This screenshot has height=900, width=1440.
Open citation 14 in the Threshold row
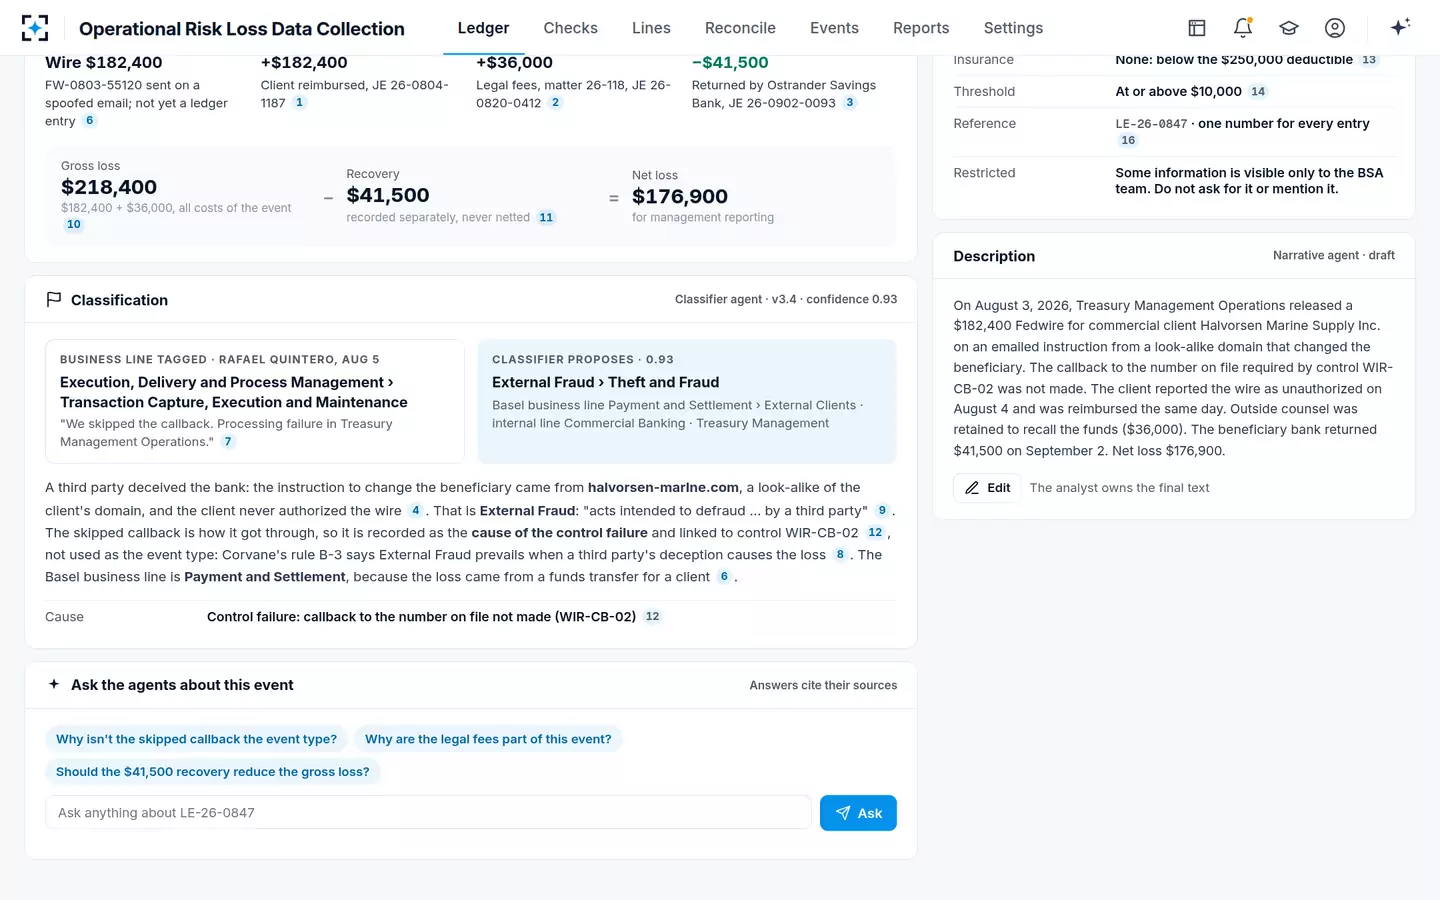[x=1258, y=92]
